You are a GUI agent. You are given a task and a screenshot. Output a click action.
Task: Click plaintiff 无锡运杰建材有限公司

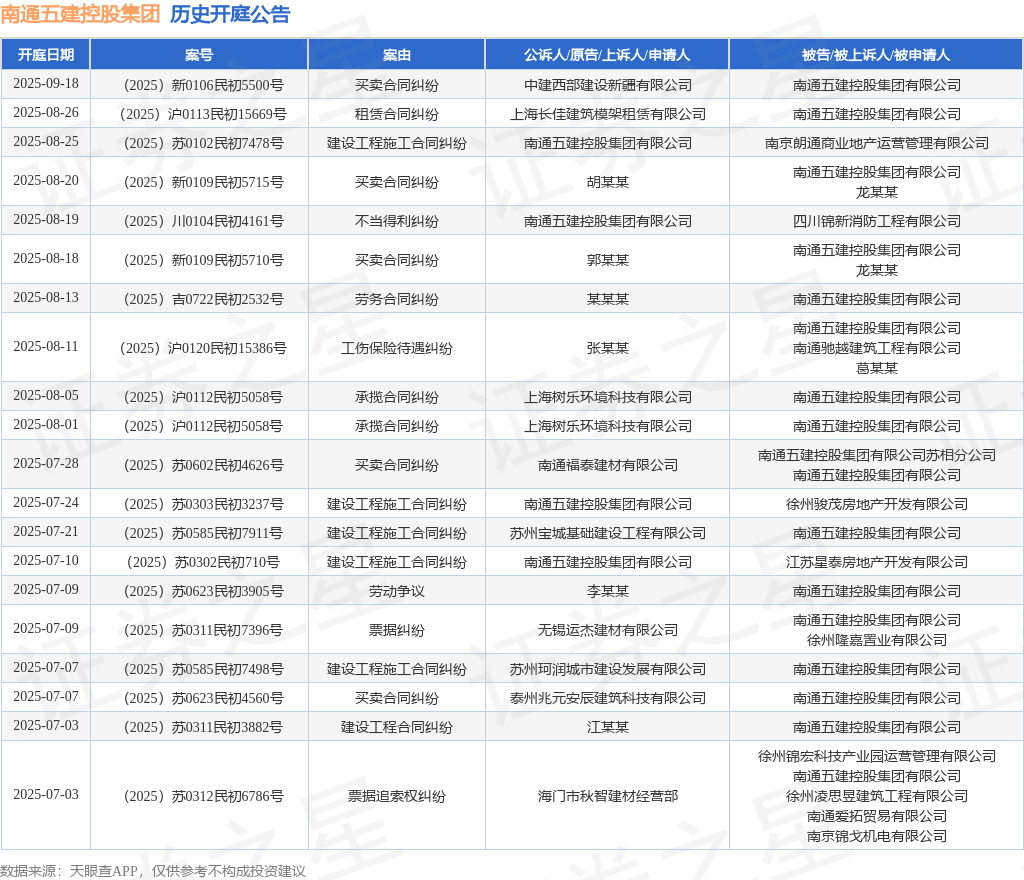607,631
